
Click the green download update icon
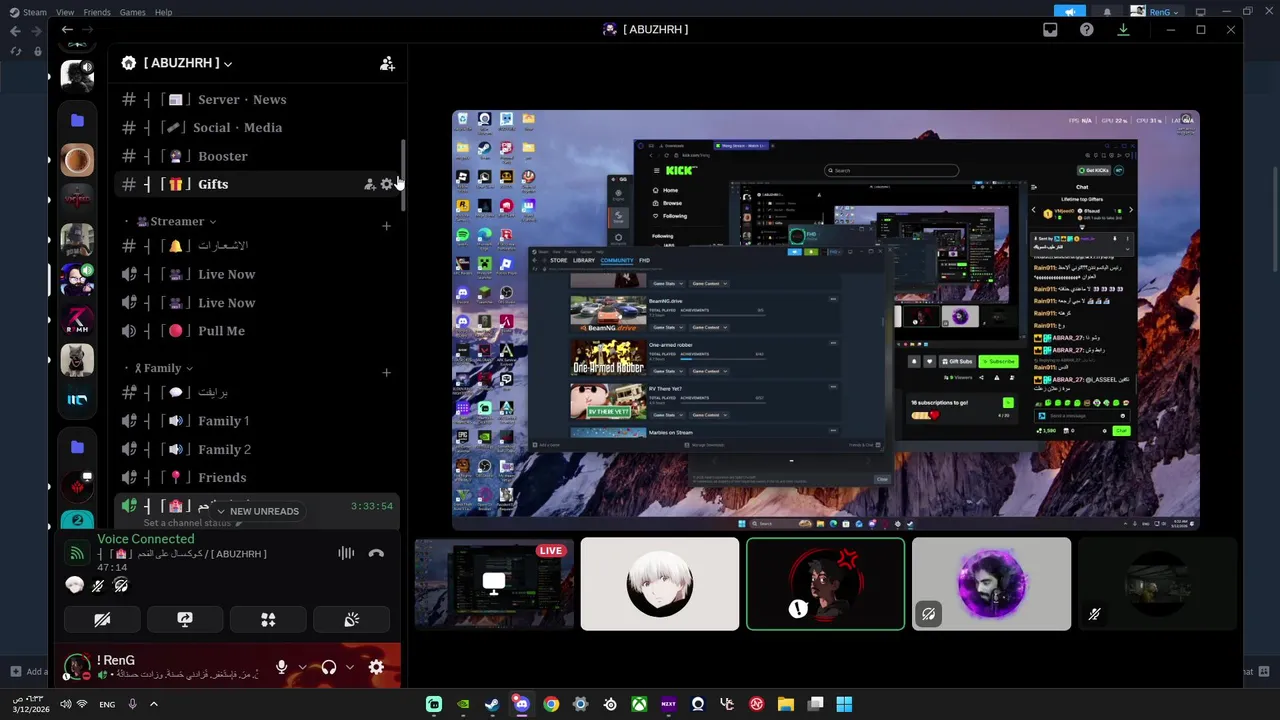[x=1123, y=30]
